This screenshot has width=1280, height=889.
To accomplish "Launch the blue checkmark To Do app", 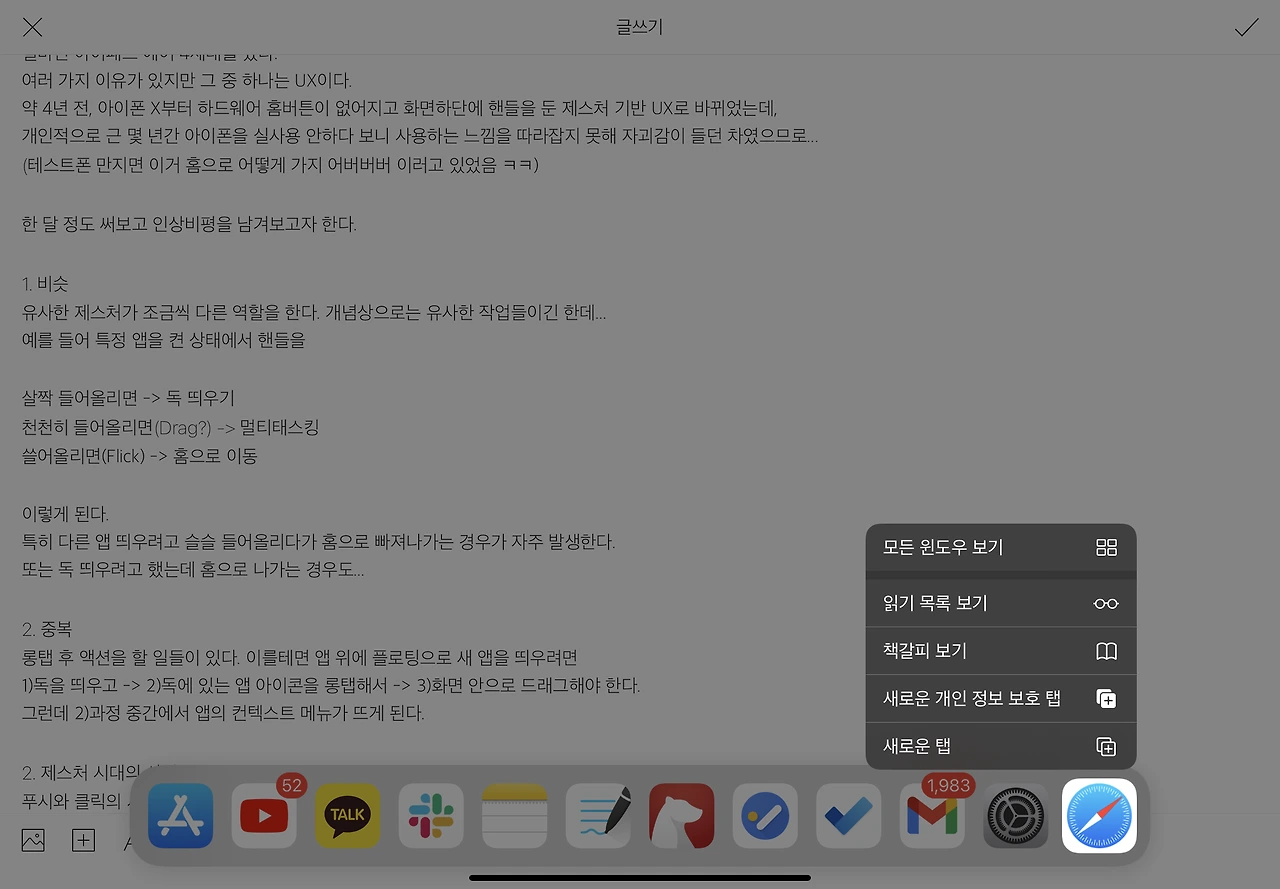I will tap(849, 816).
